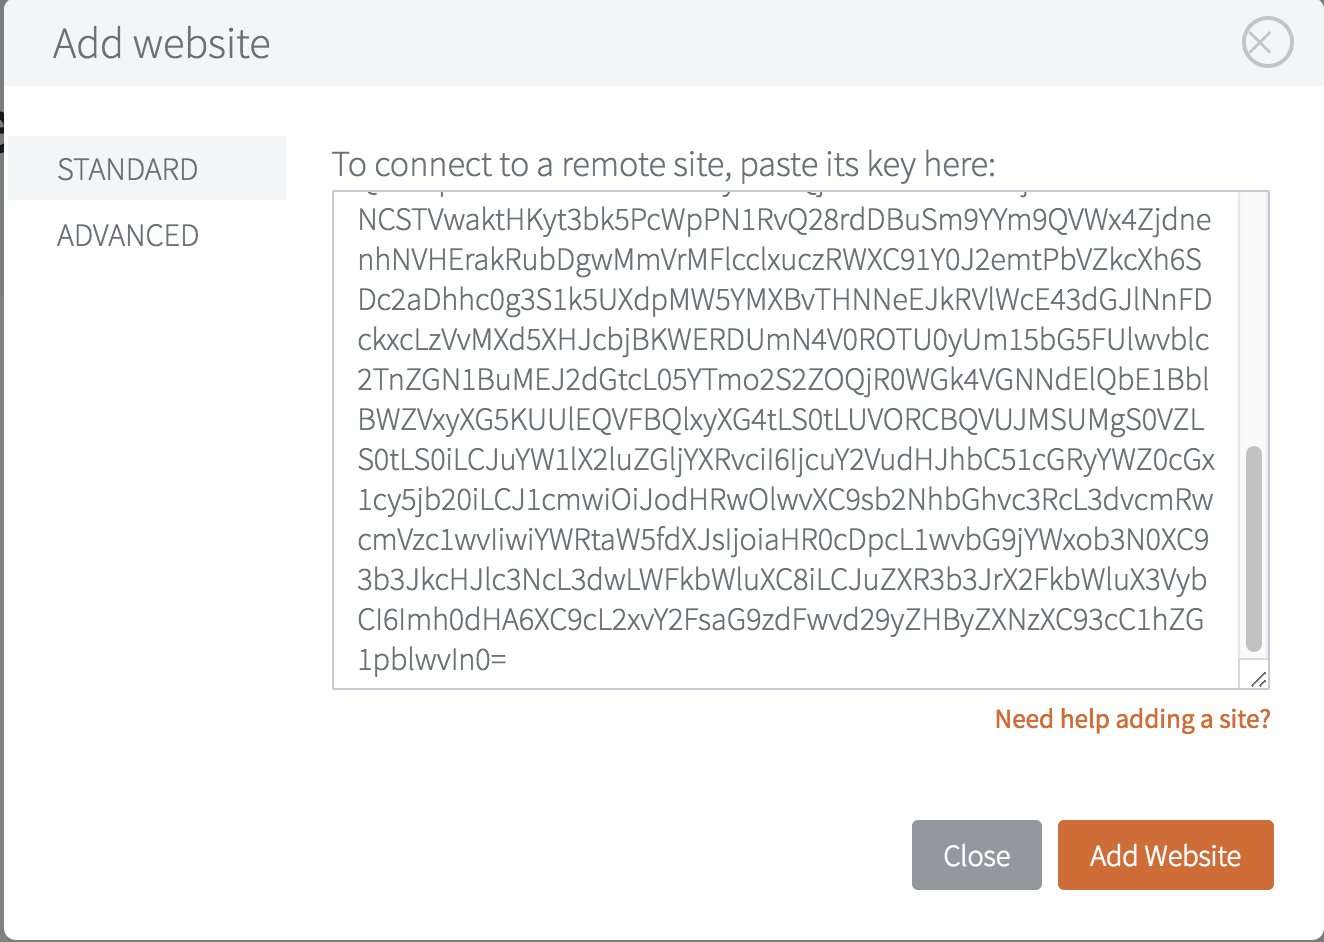Click the scrollbar track above the thumb
This screenshot has height=942, width=1324.
coord(1254,318)
